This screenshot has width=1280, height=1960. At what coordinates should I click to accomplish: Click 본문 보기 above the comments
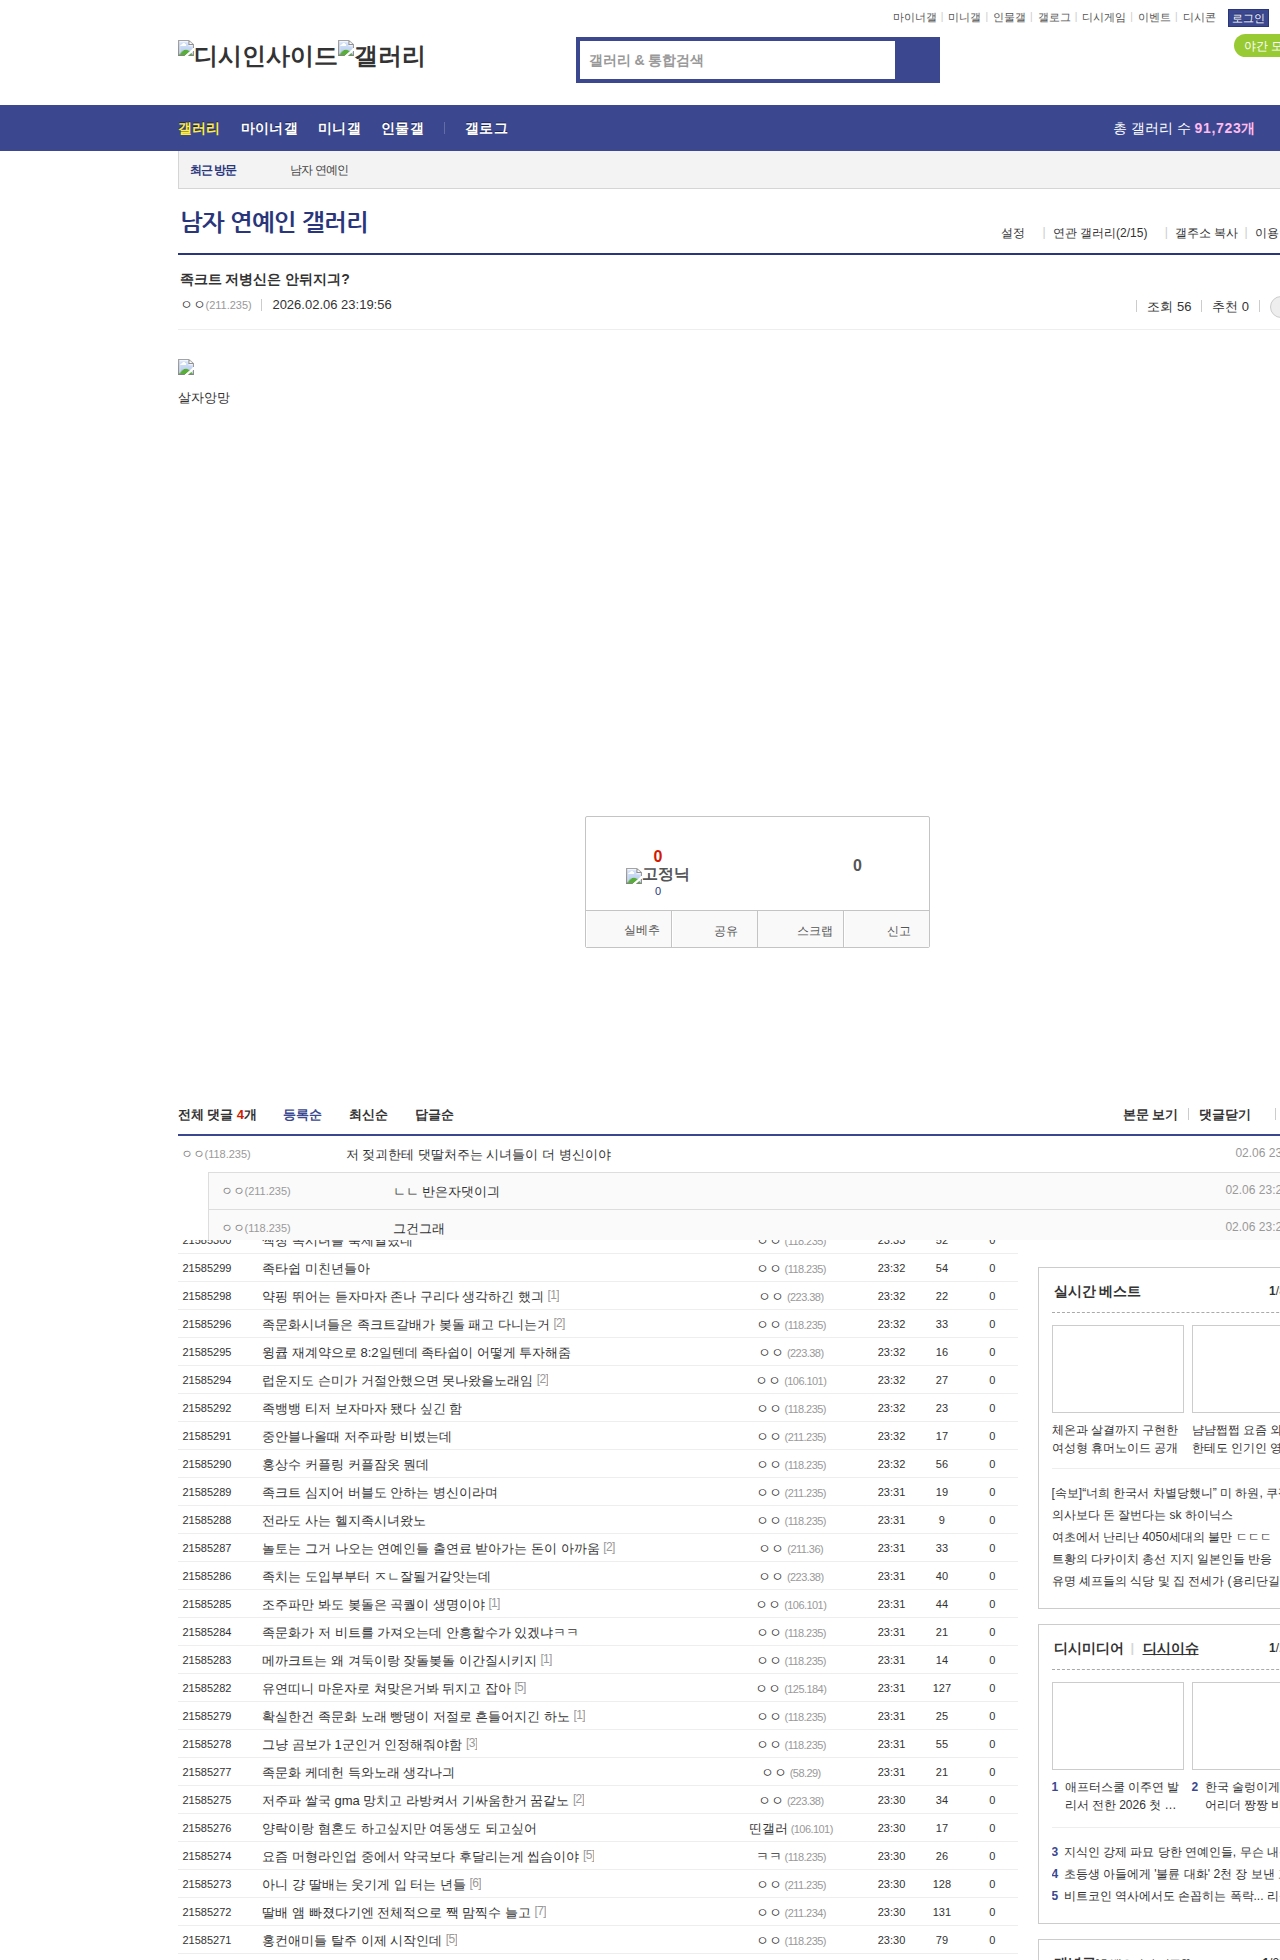coord(1150,1115)
